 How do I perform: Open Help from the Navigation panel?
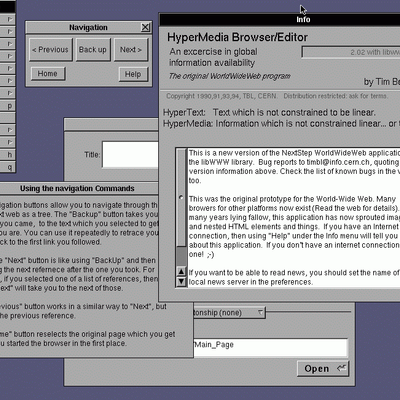[x=133, y=74]
